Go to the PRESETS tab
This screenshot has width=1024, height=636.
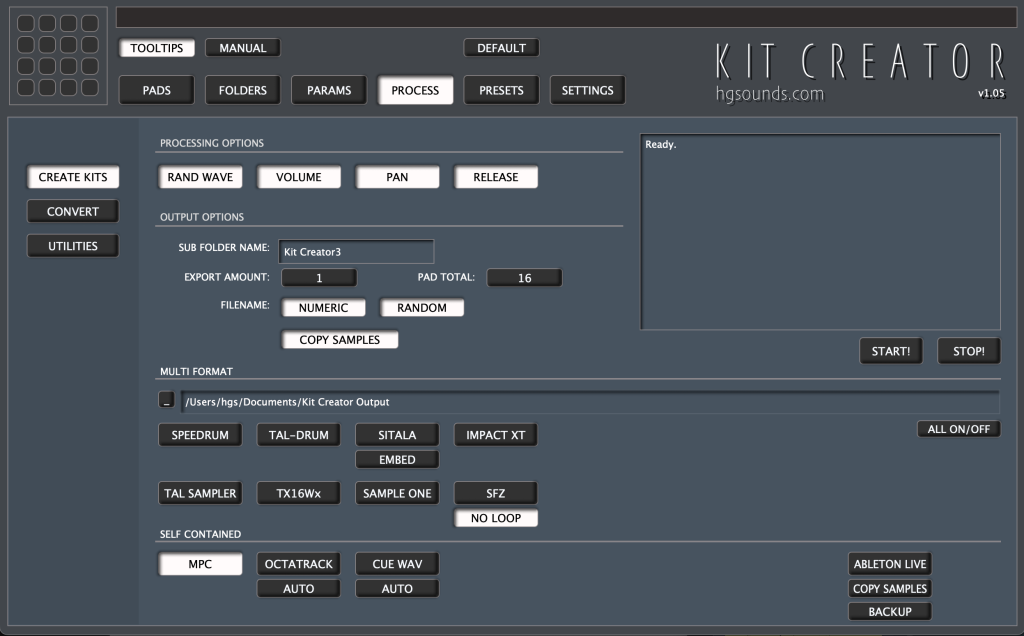tap(501, 90)
